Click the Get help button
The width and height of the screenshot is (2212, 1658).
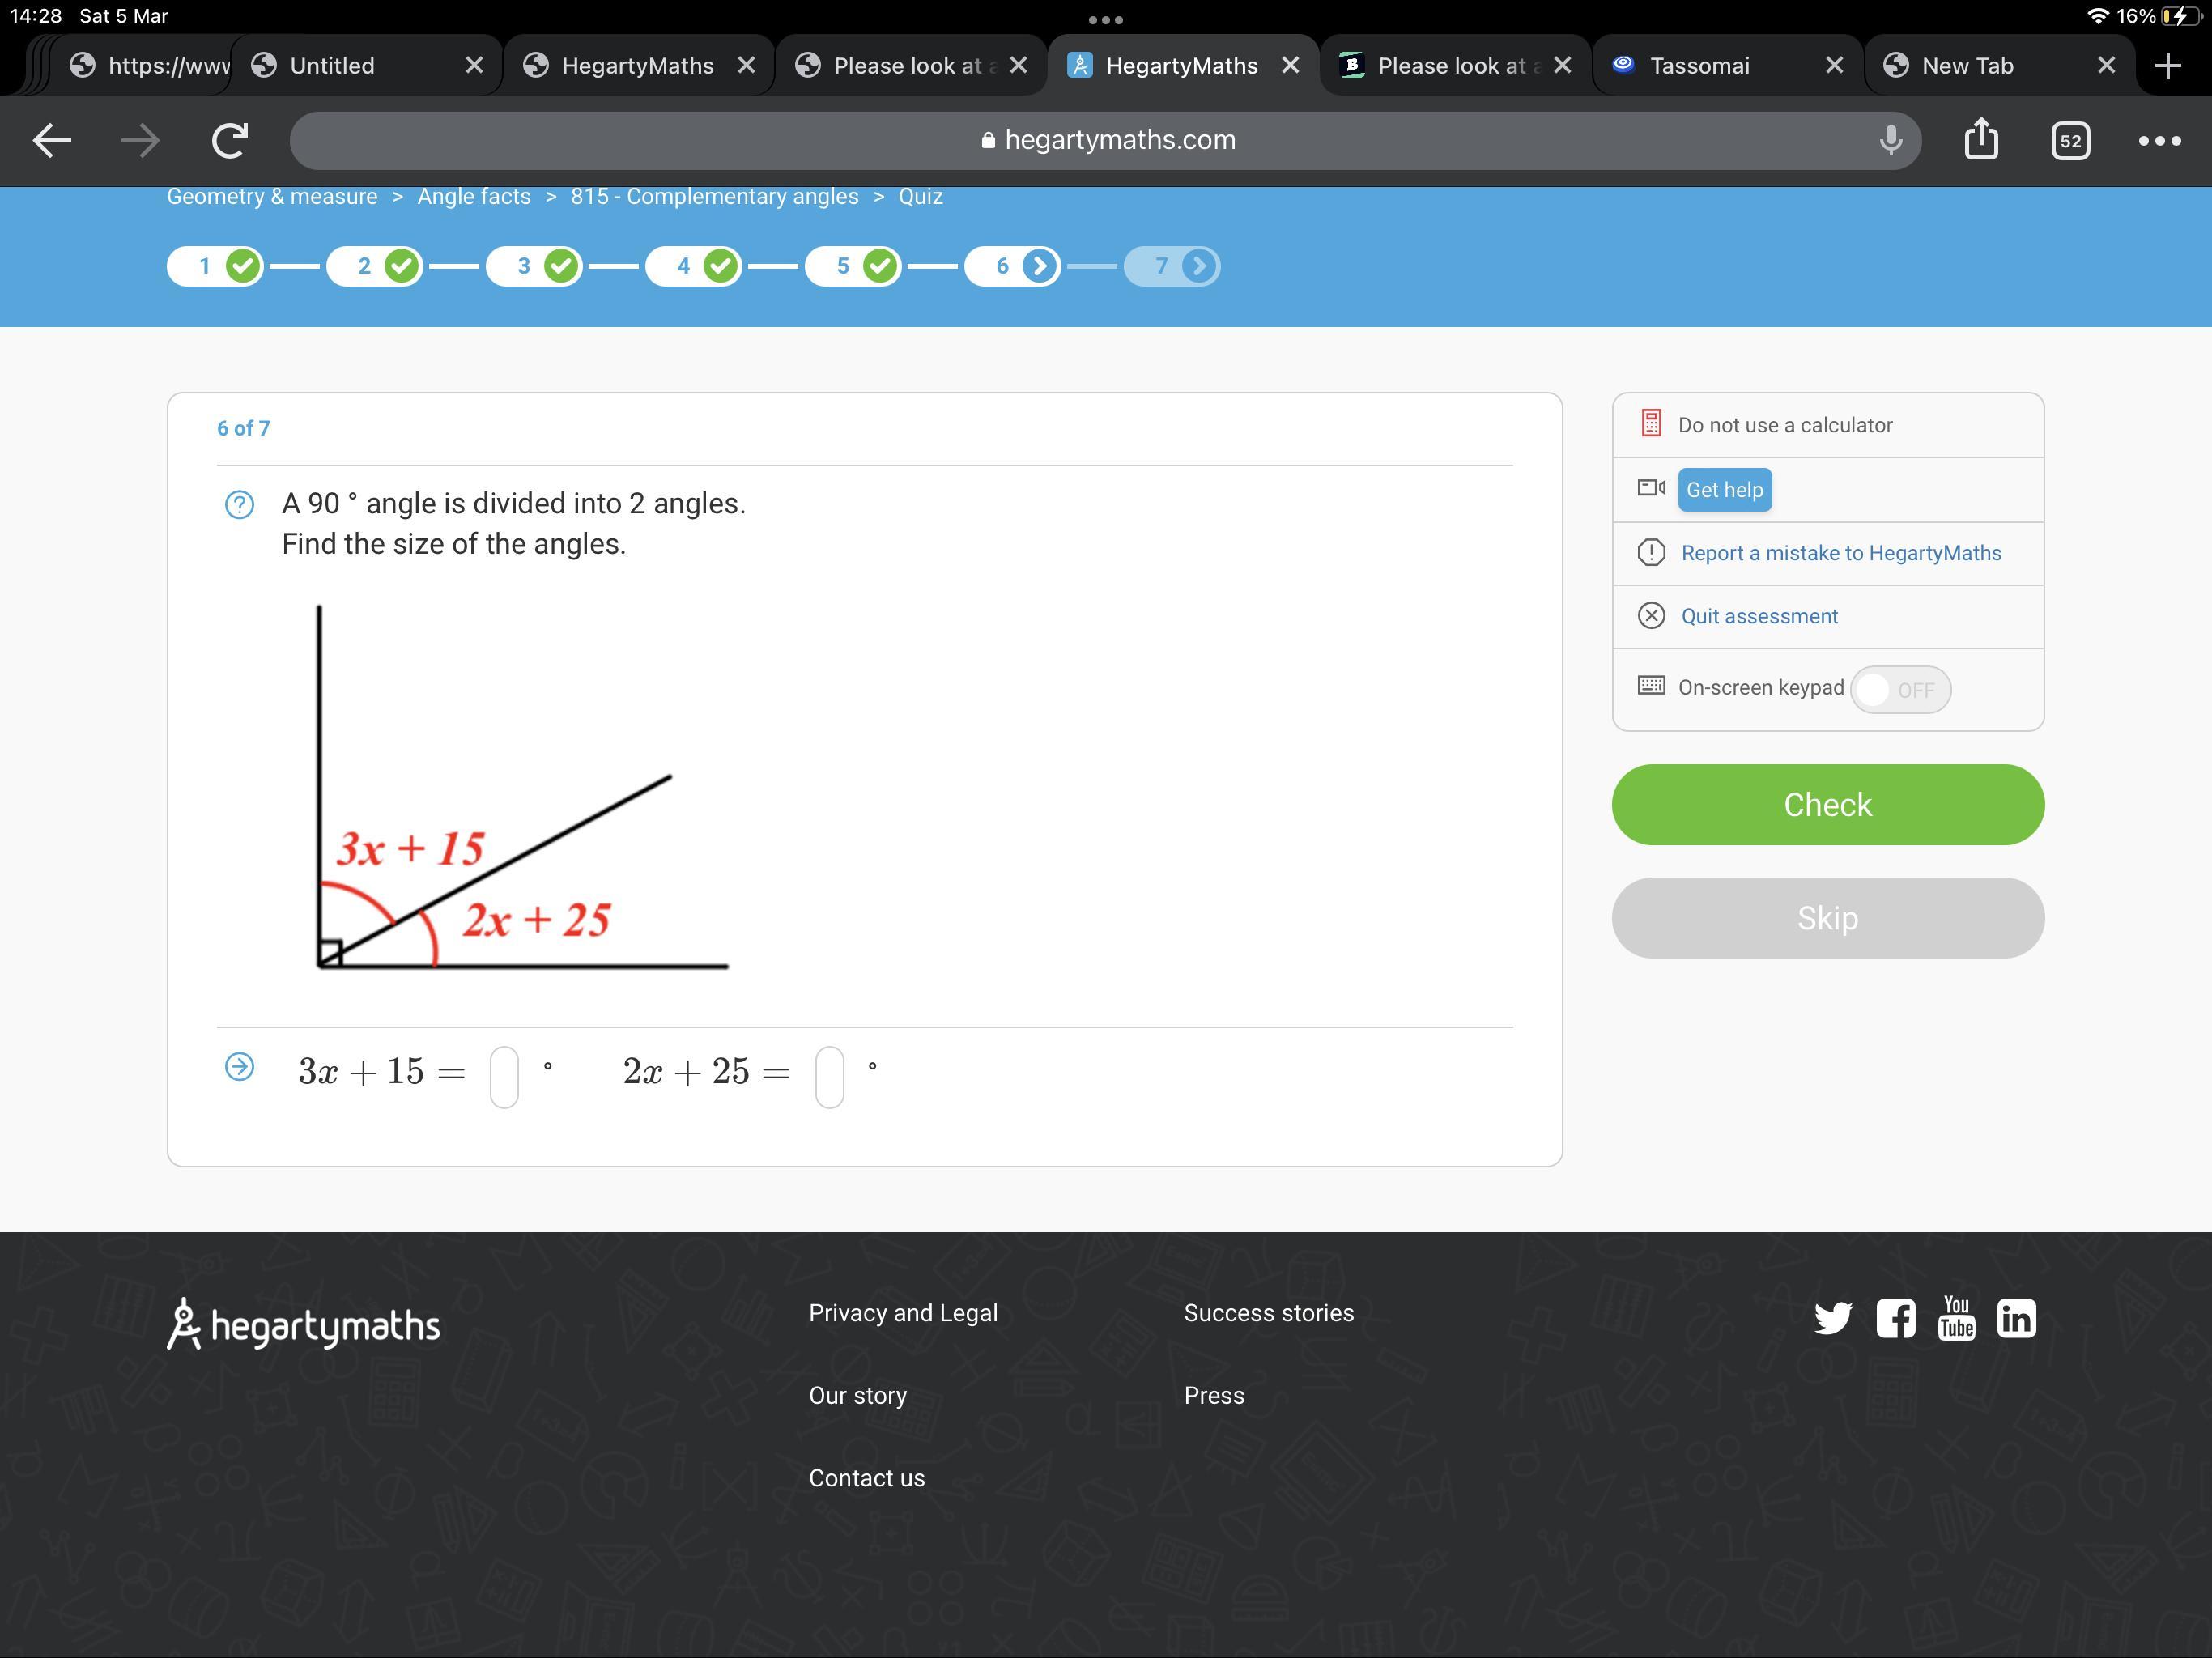click(1724, 490)
